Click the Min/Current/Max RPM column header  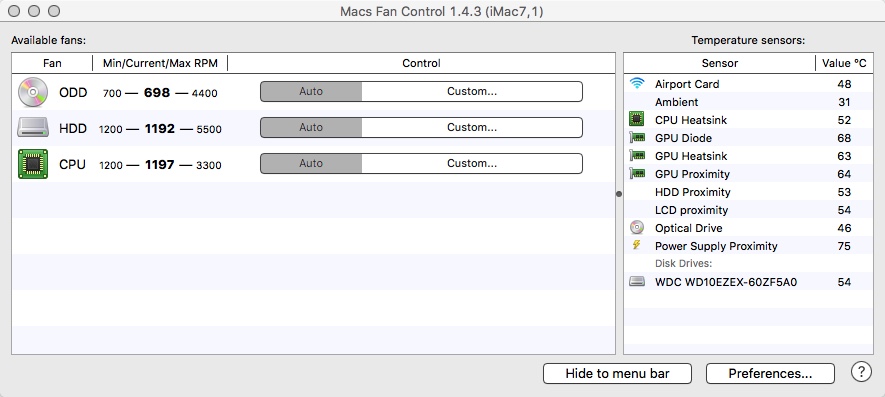click(160, 63)
